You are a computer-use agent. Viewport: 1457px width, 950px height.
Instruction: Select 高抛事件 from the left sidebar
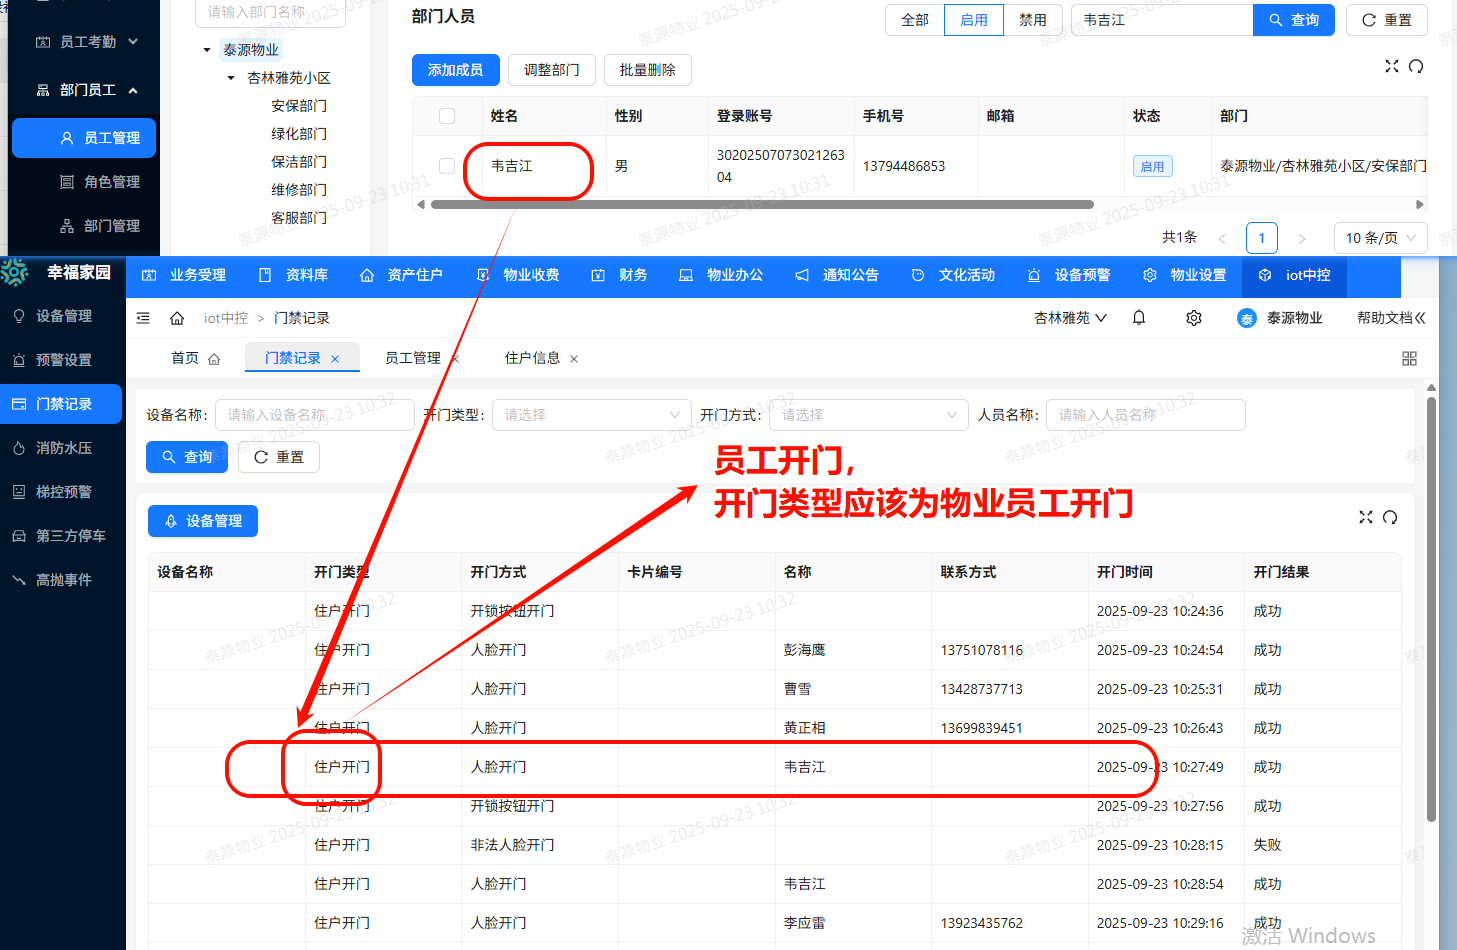(x=61, y=579)
